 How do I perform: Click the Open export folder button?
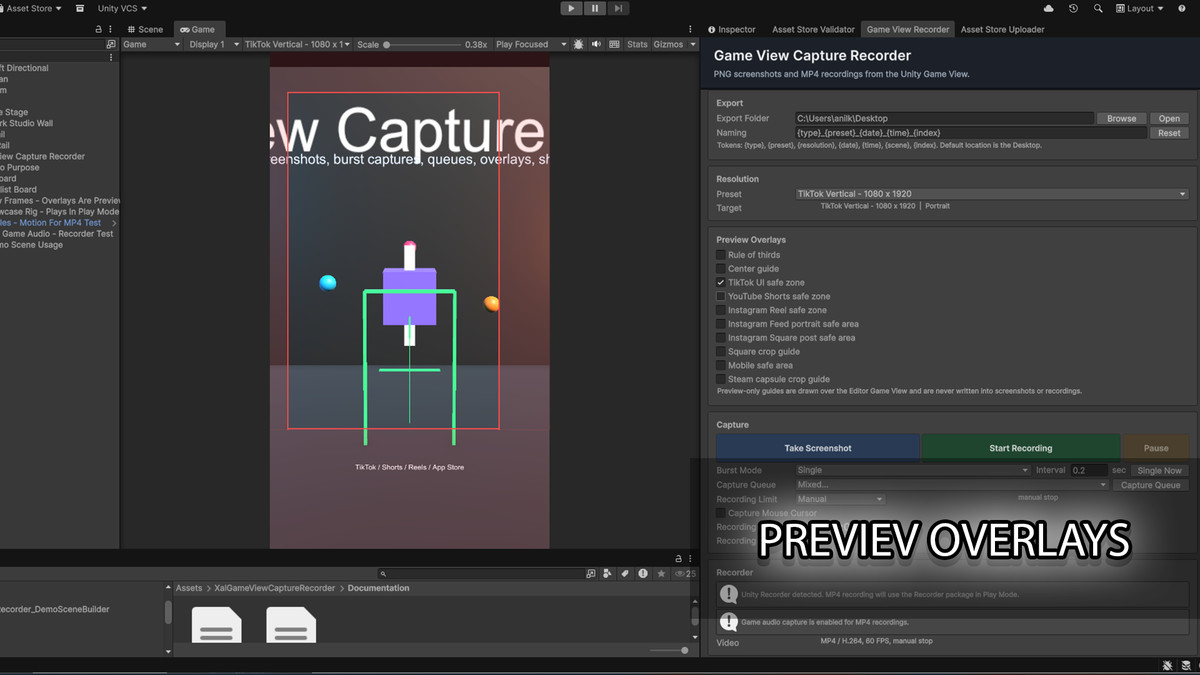tap(1169, 118)
